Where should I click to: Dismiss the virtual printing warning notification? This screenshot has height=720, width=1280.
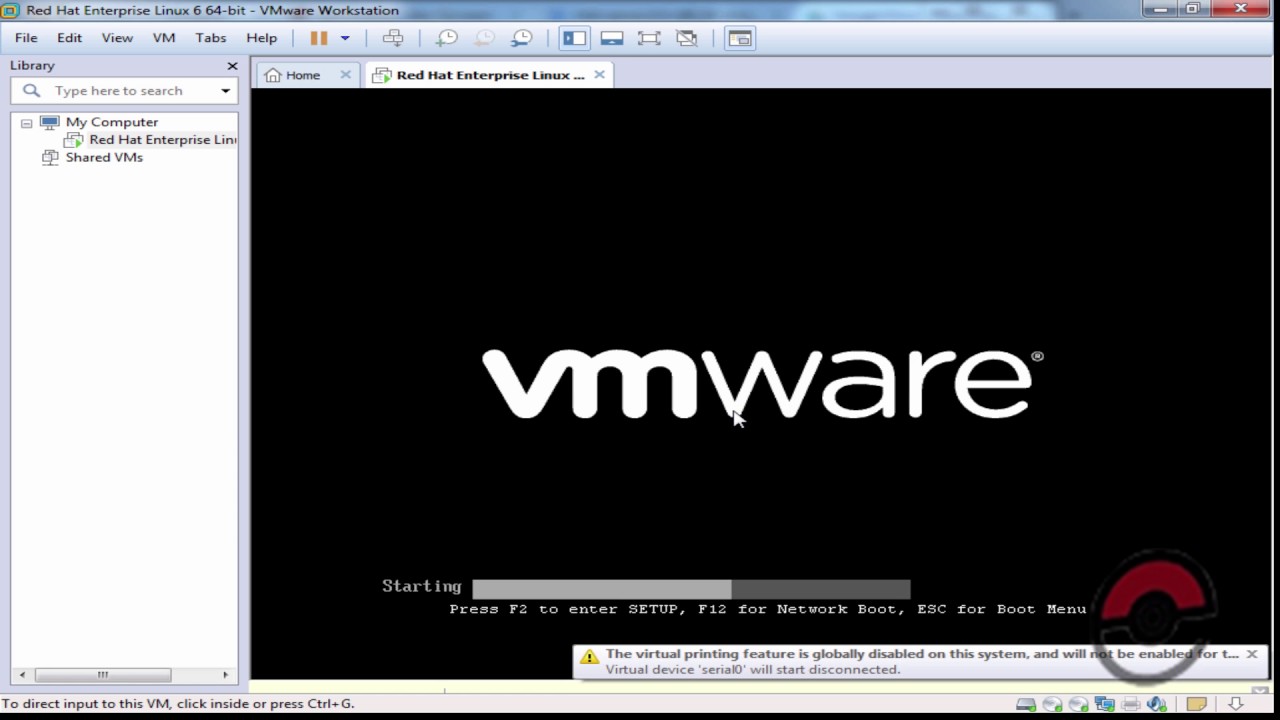click(1251, 654)
